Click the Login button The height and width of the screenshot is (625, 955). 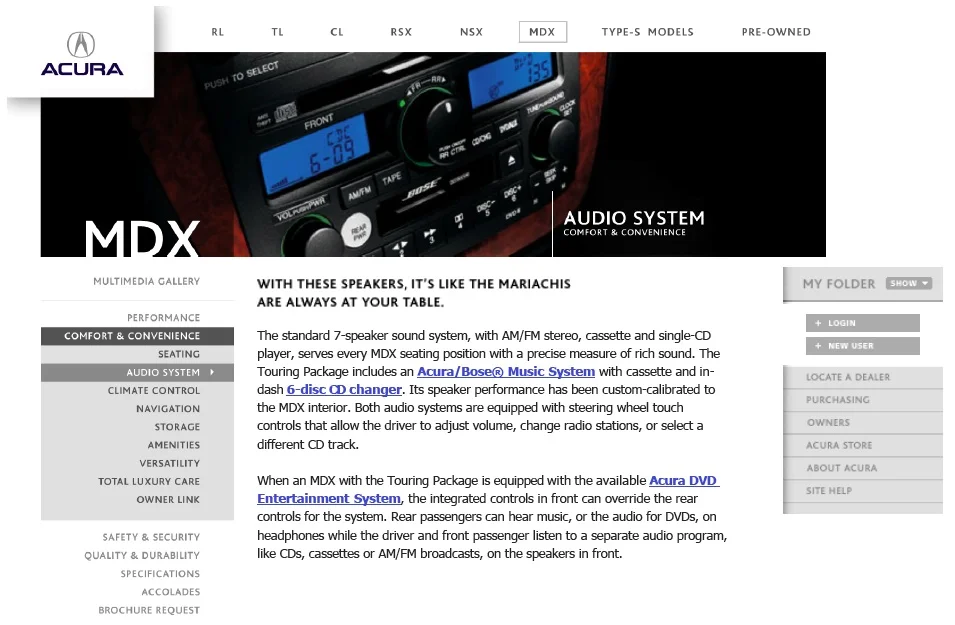click(862, 323)
